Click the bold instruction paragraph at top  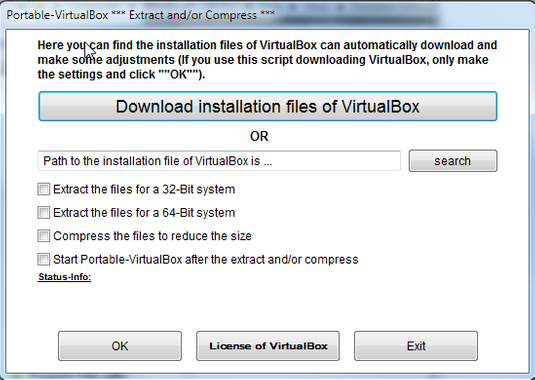[x=267, y=60]
